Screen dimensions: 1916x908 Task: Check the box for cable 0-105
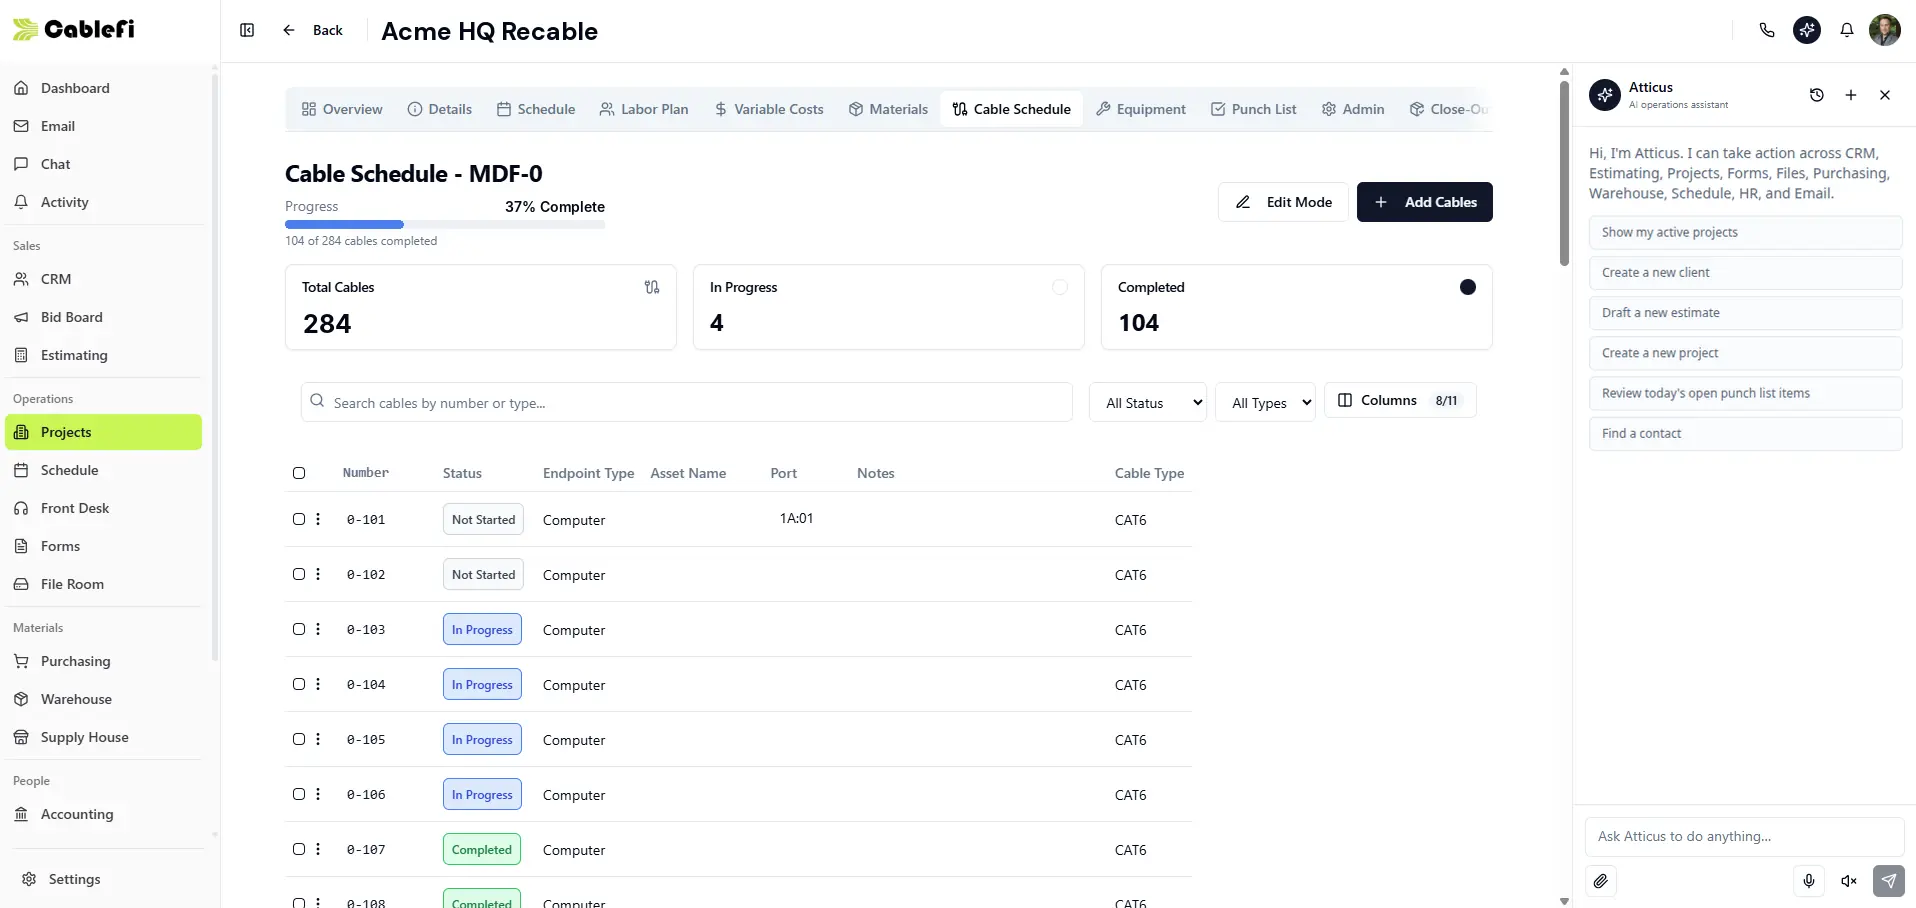299,739
